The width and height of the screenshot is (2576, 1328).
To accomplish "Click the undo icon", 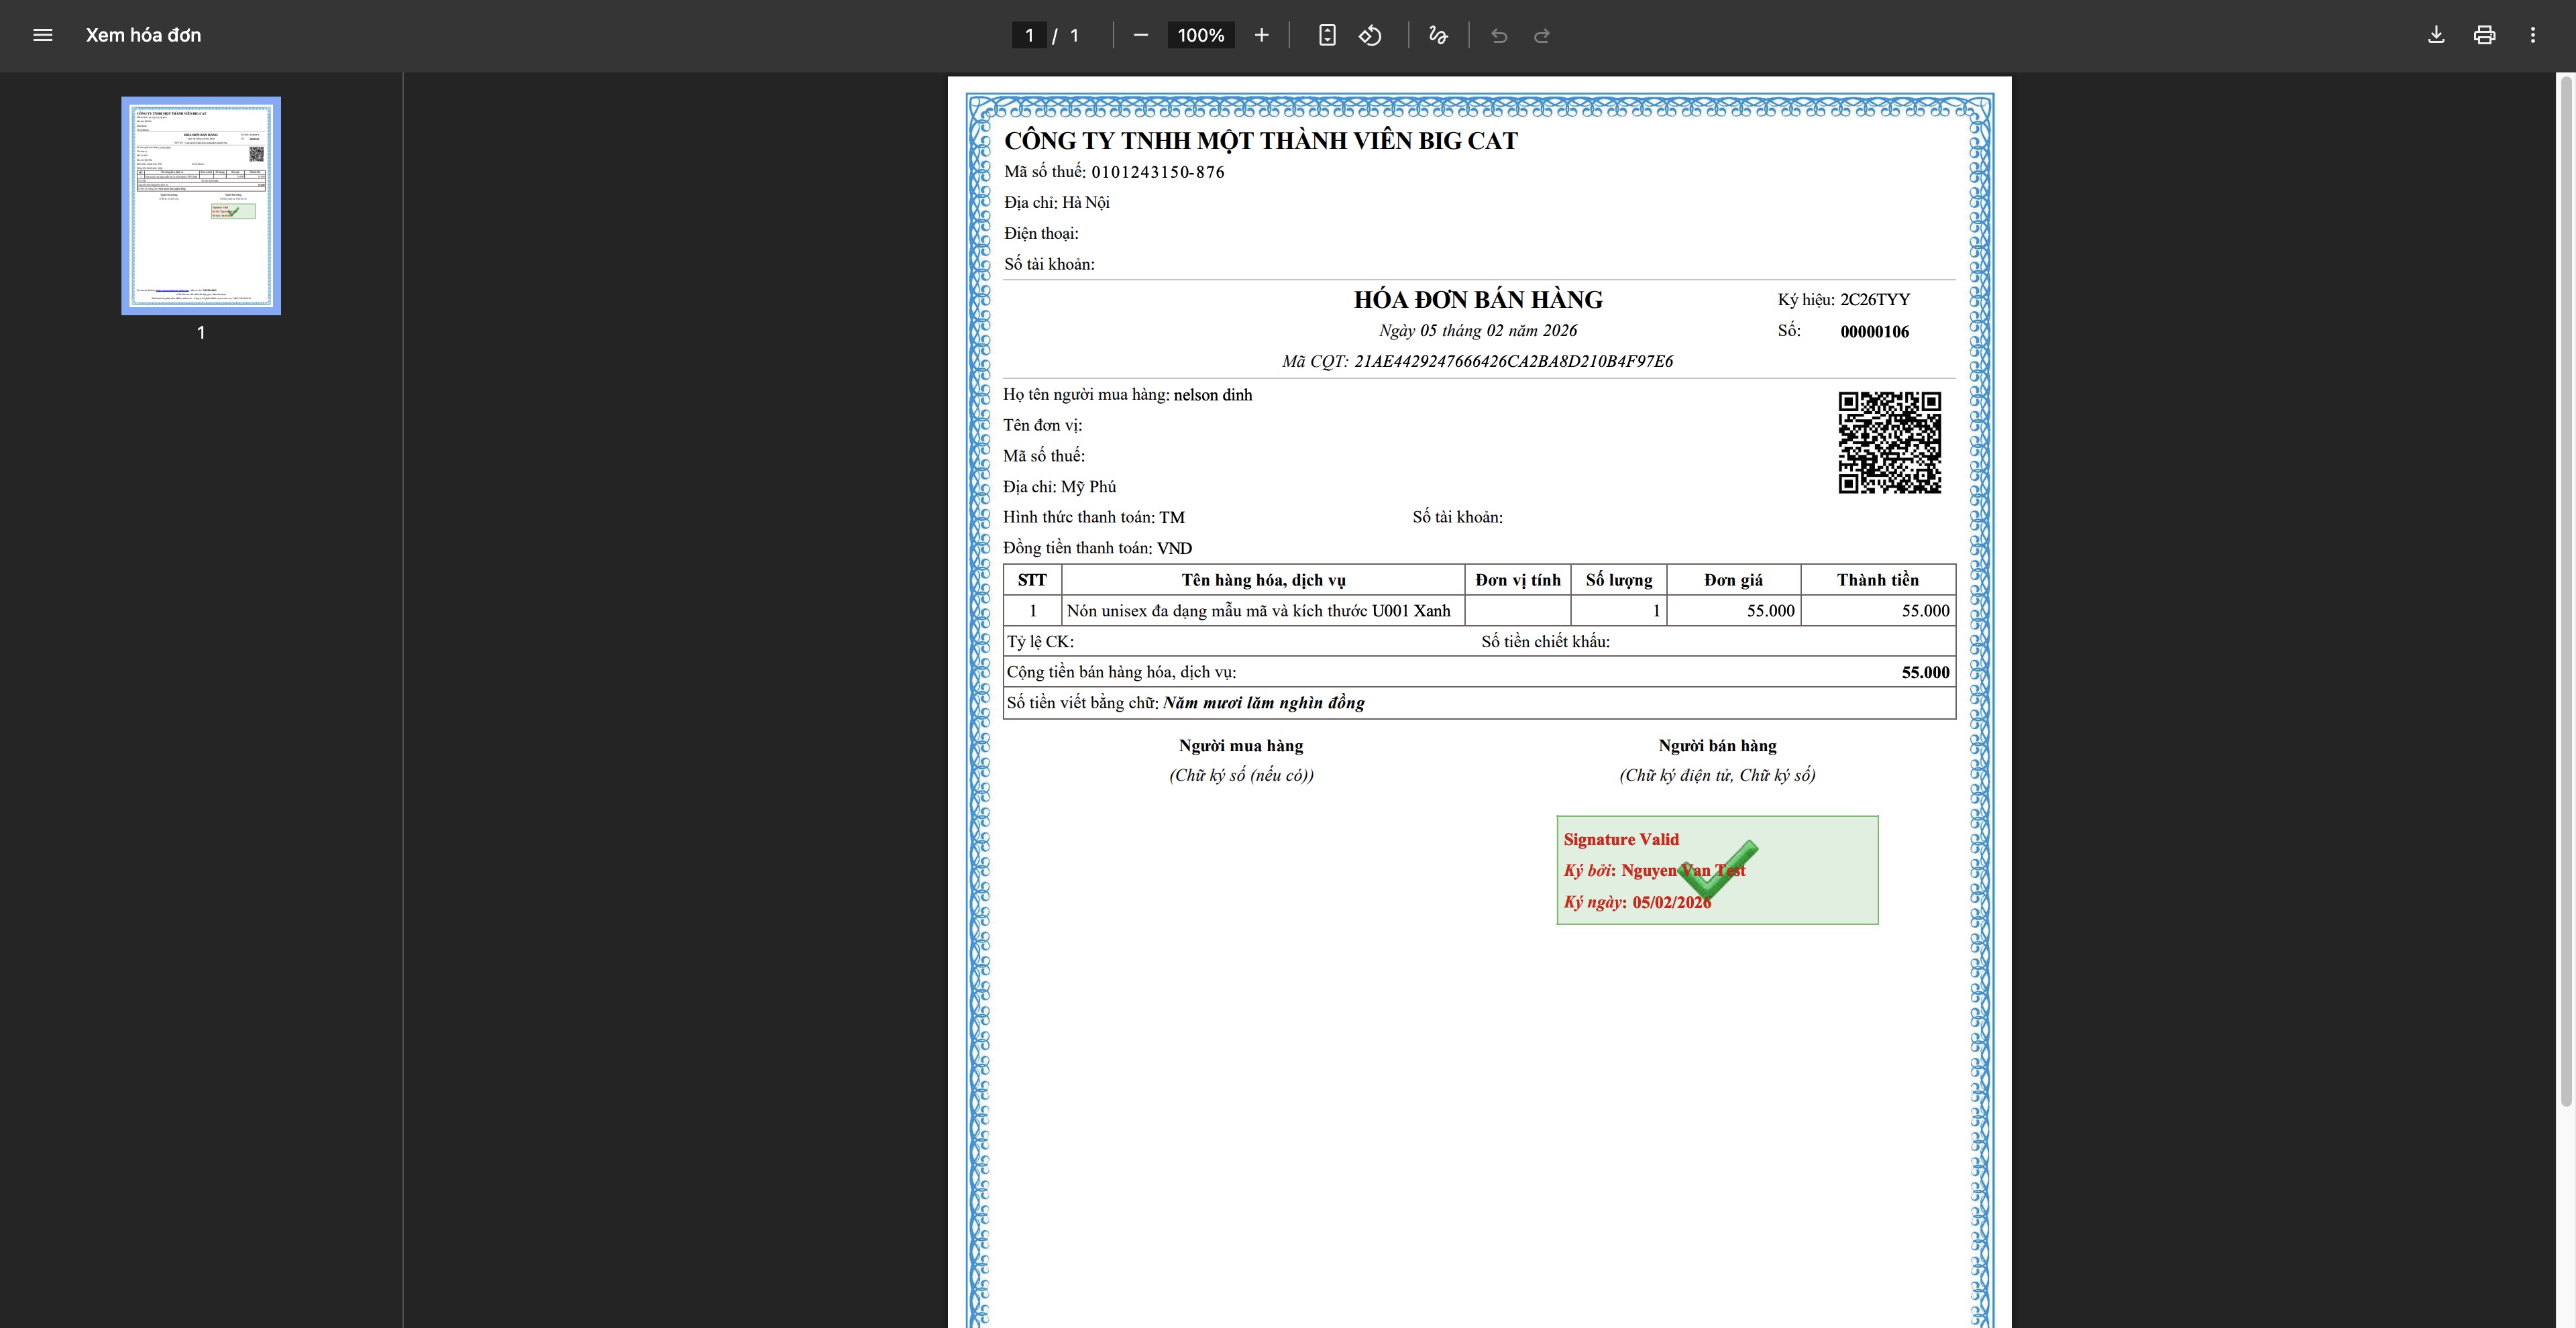I will click(x=1498, y=35).
